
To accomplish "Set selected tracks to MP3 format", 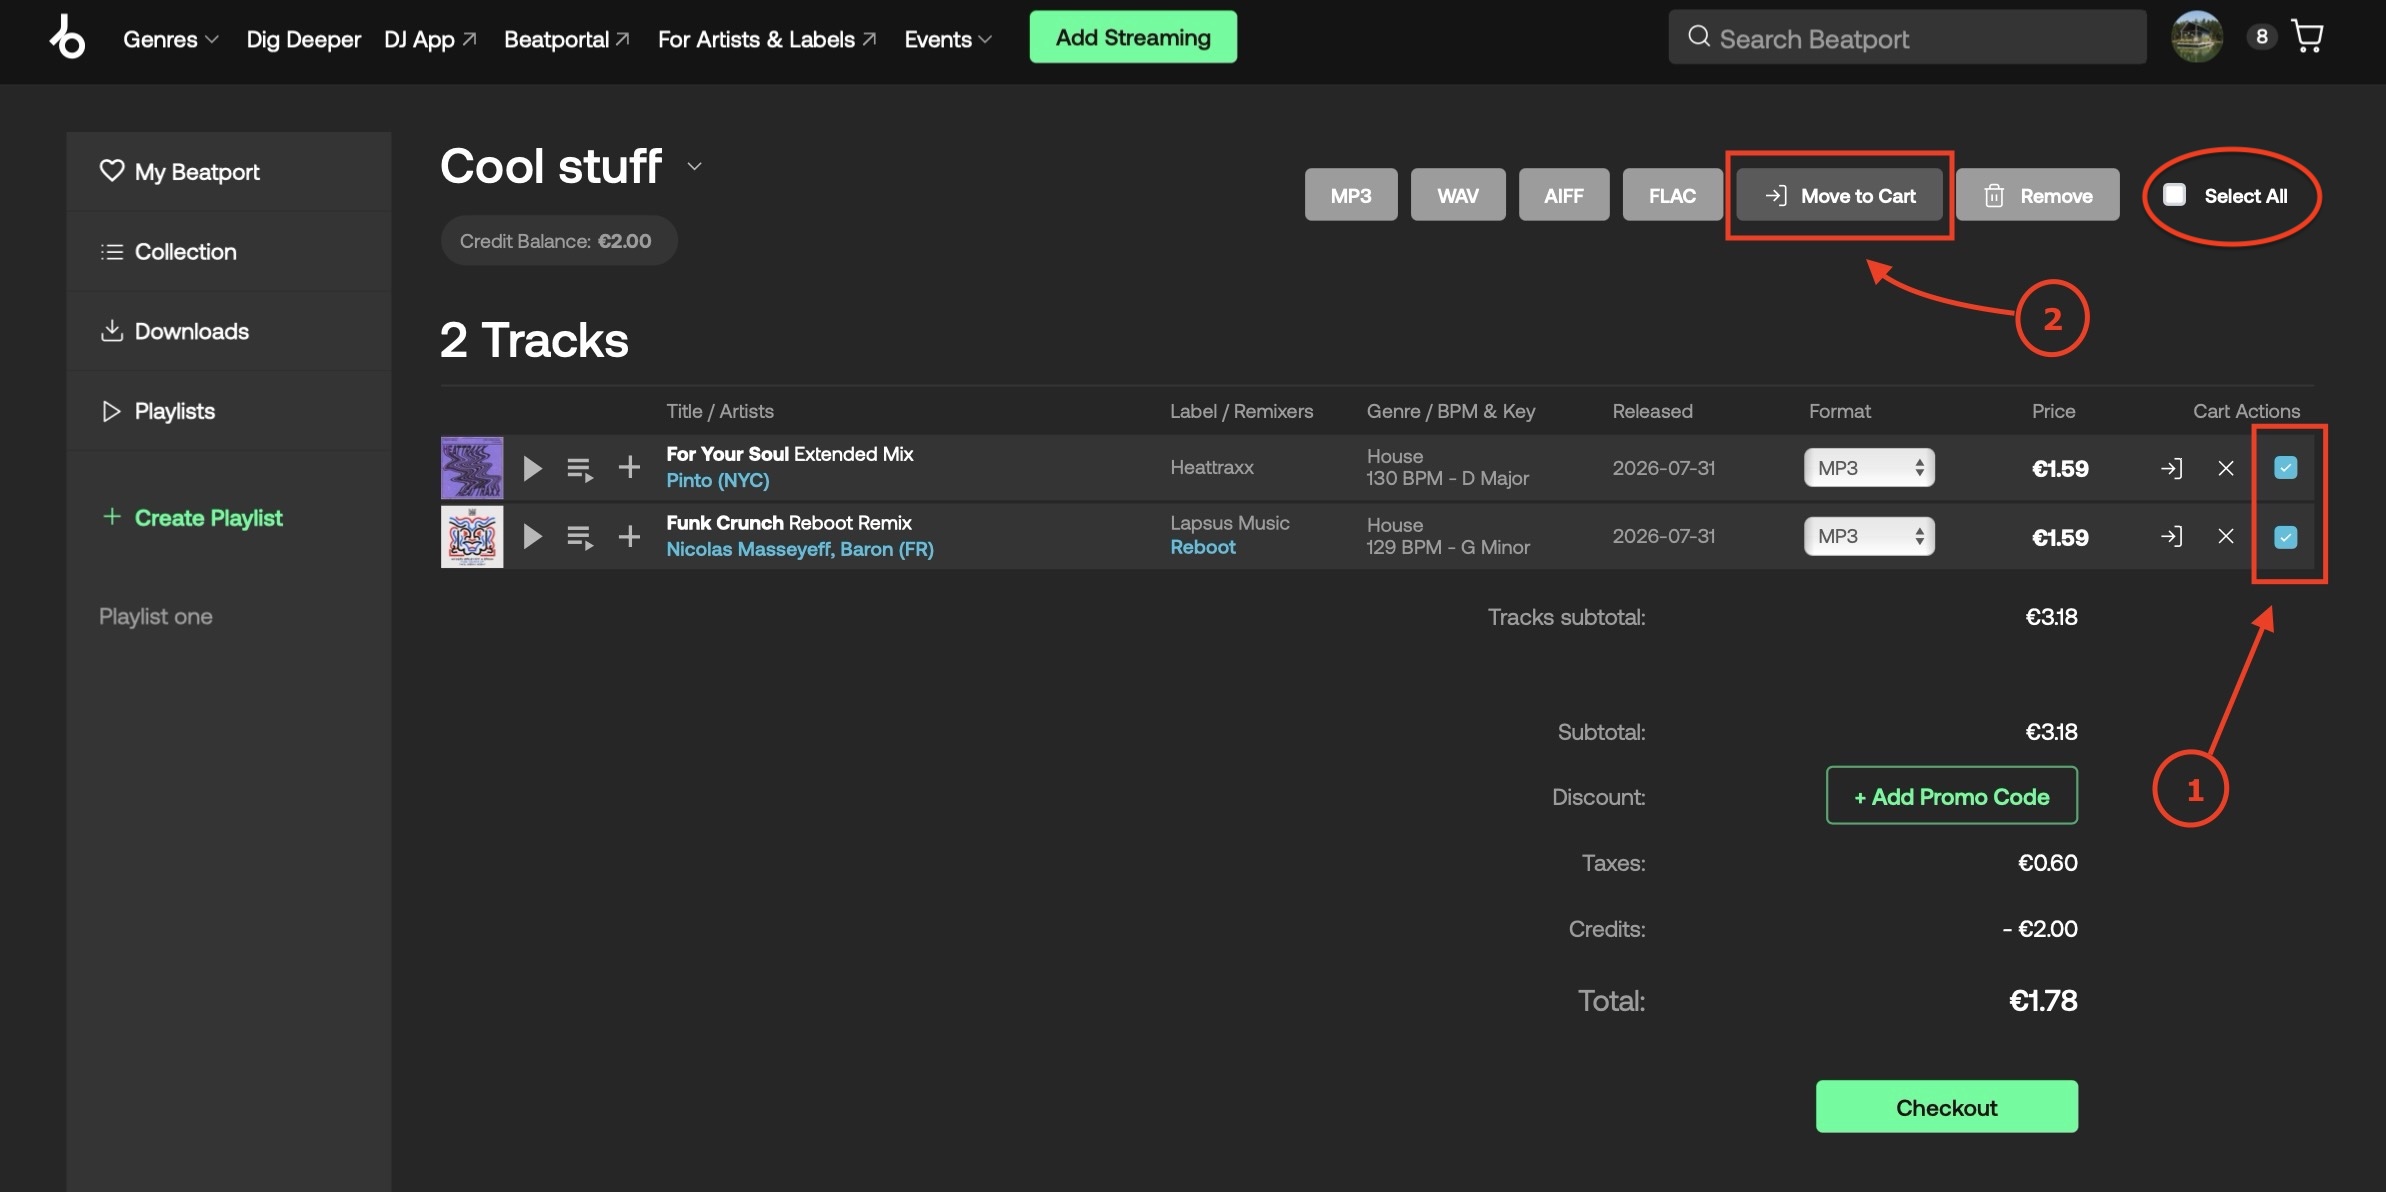I will coord(1351,195).
